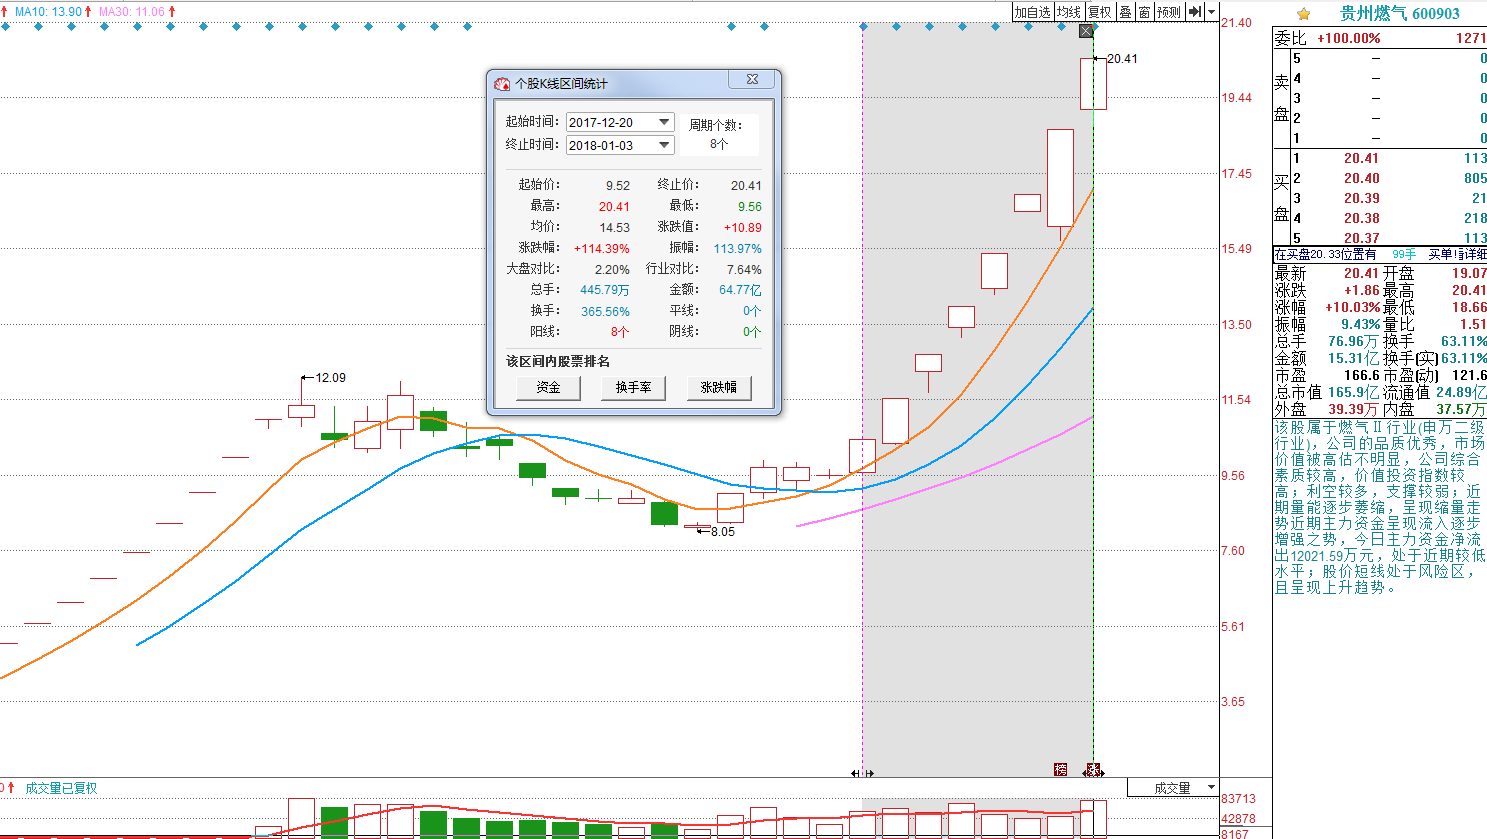Click the 叠 overlay toolbar button
The height and width of the screenshot is (839, 1487).
pos(1125,12)
